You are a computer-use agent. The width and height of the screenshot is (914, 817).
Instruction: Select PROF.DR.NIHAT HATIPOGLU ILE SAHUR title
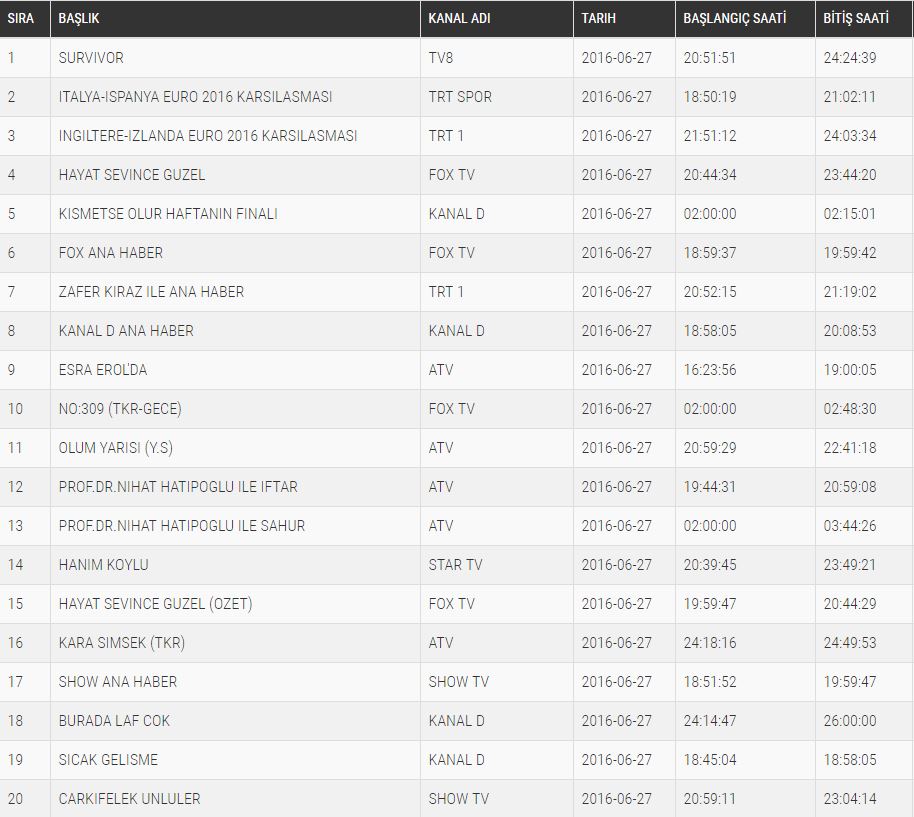click(182, 526)
